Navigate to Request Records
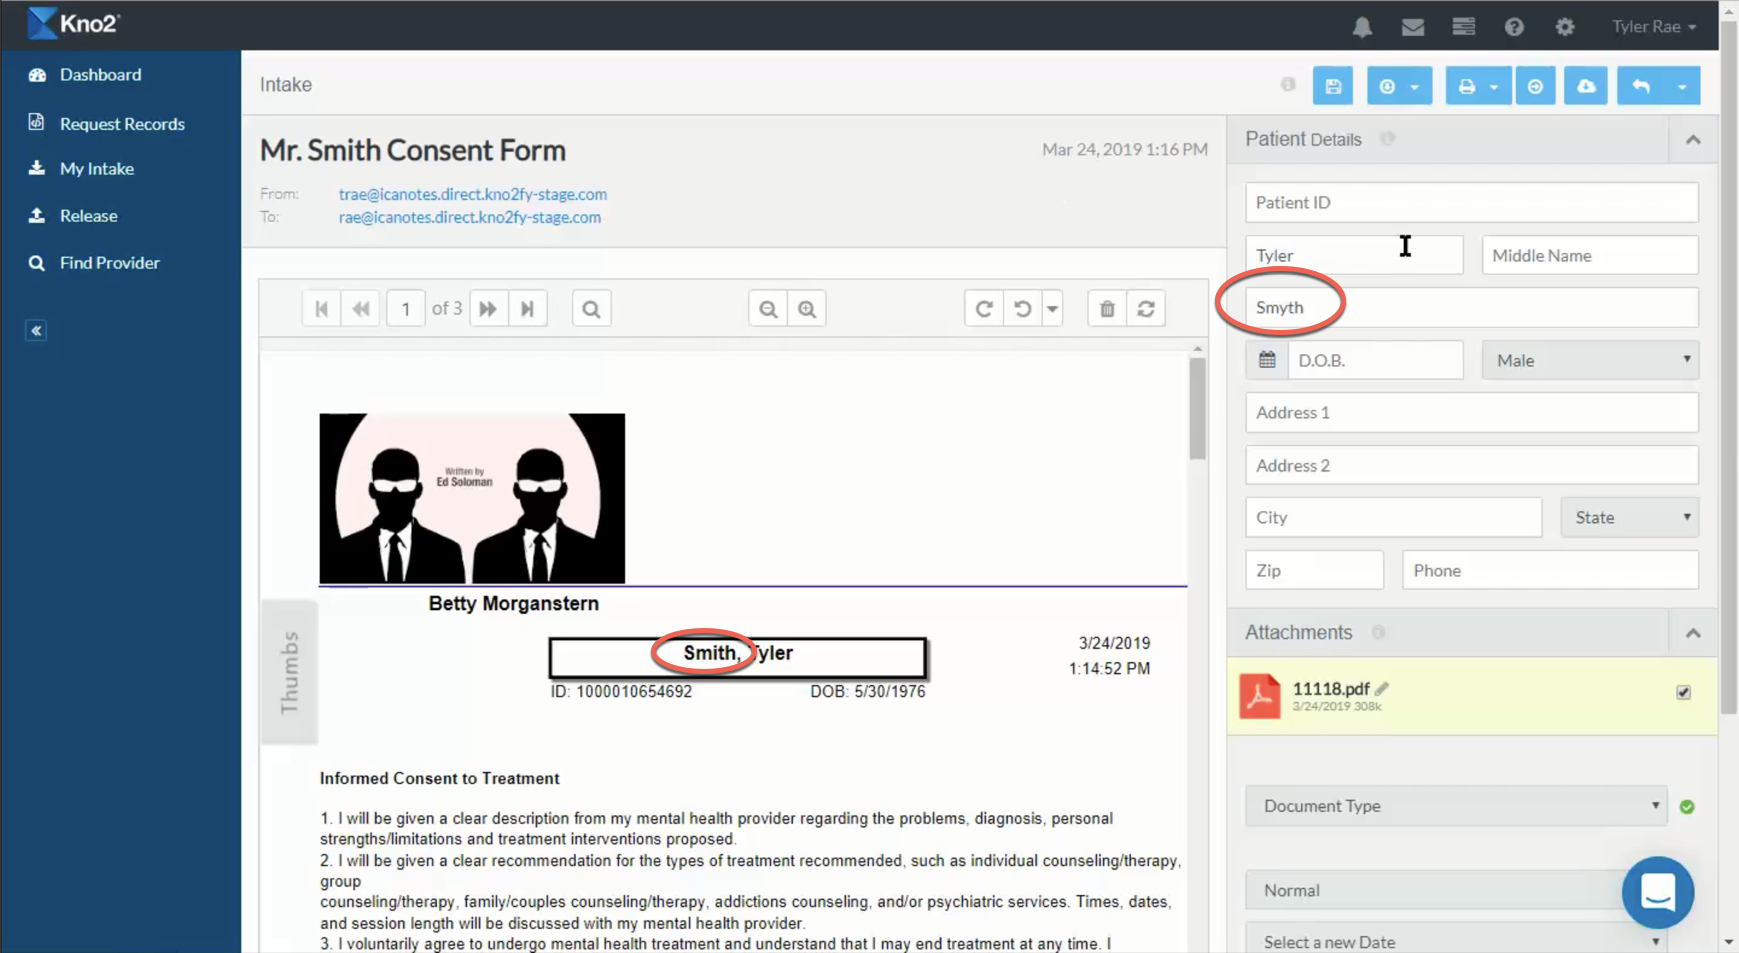1739x953 pixels. click(x=122, y=123)
